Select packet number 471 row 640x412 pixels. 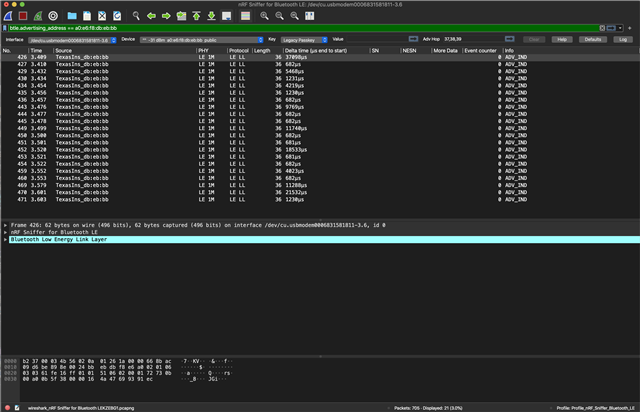[x=320, y=200]
